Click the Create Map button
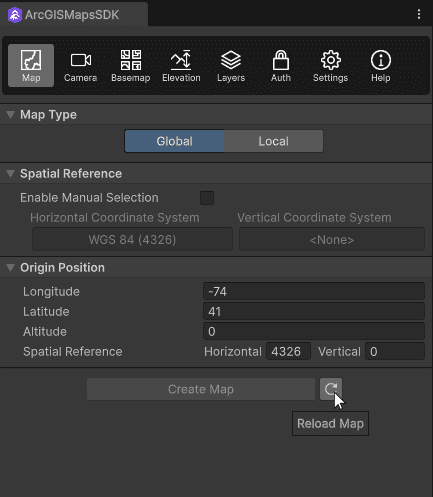 click(201, 389)
